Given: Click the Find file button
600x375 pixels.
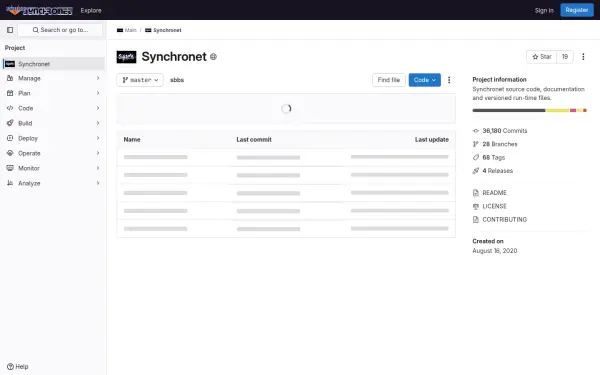Looking at the screenshot, I should pos(388,80).
